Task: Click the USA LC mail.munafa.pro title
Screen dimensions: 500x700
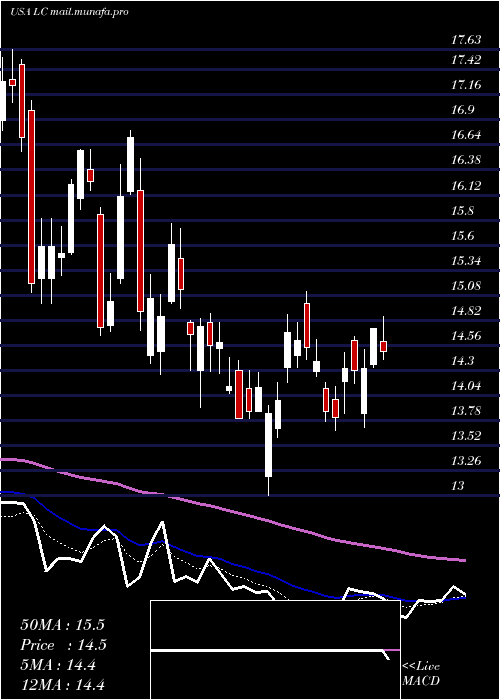Action: [x=69, y=12]
